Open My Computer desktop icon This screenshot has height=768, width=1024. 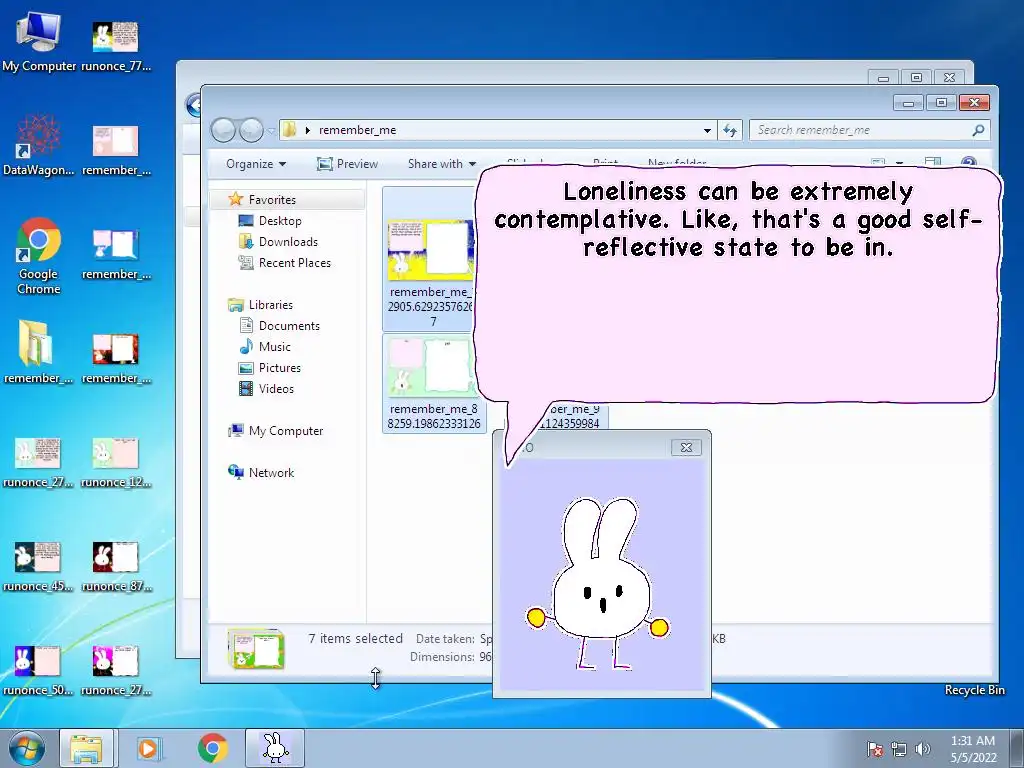point(39,40)
